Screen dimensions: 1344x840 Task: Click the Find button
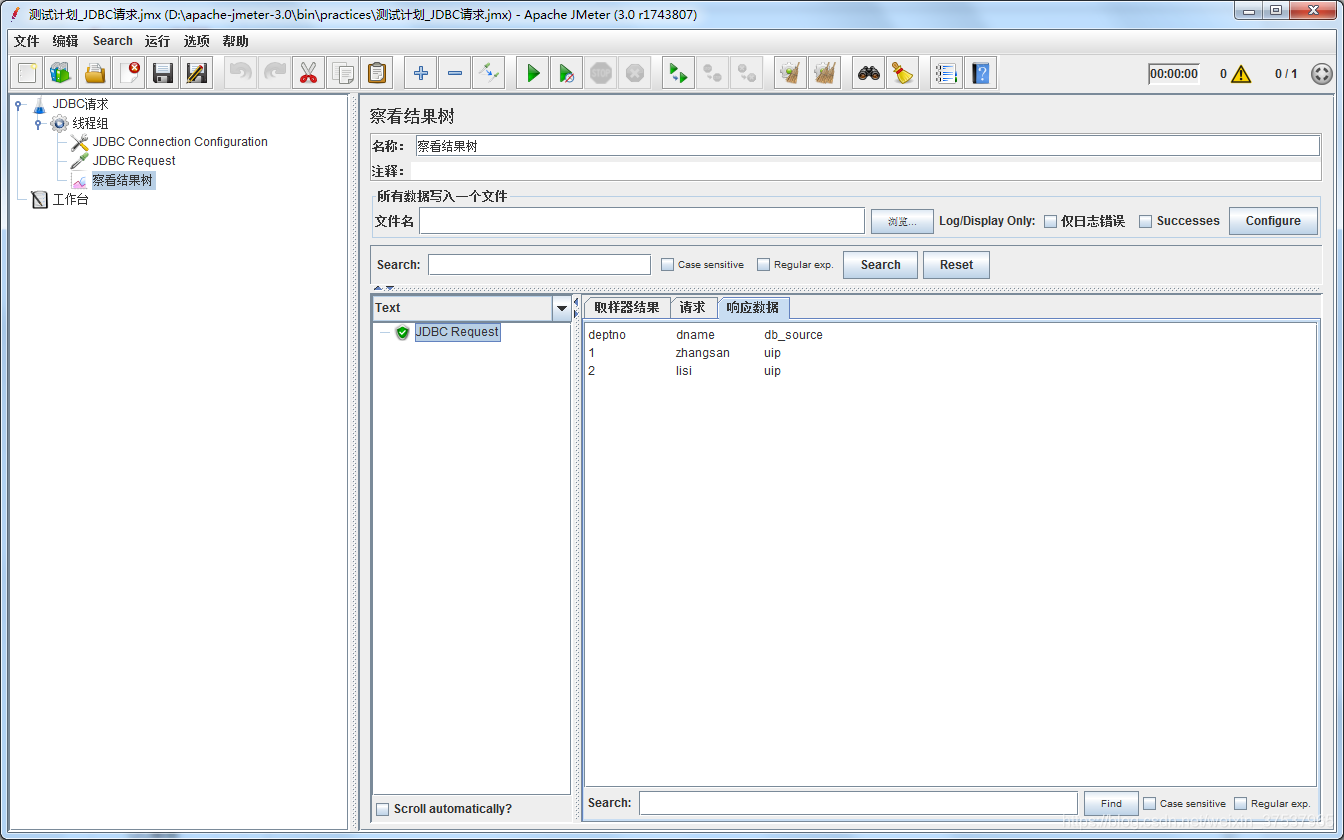point(1111,803)
